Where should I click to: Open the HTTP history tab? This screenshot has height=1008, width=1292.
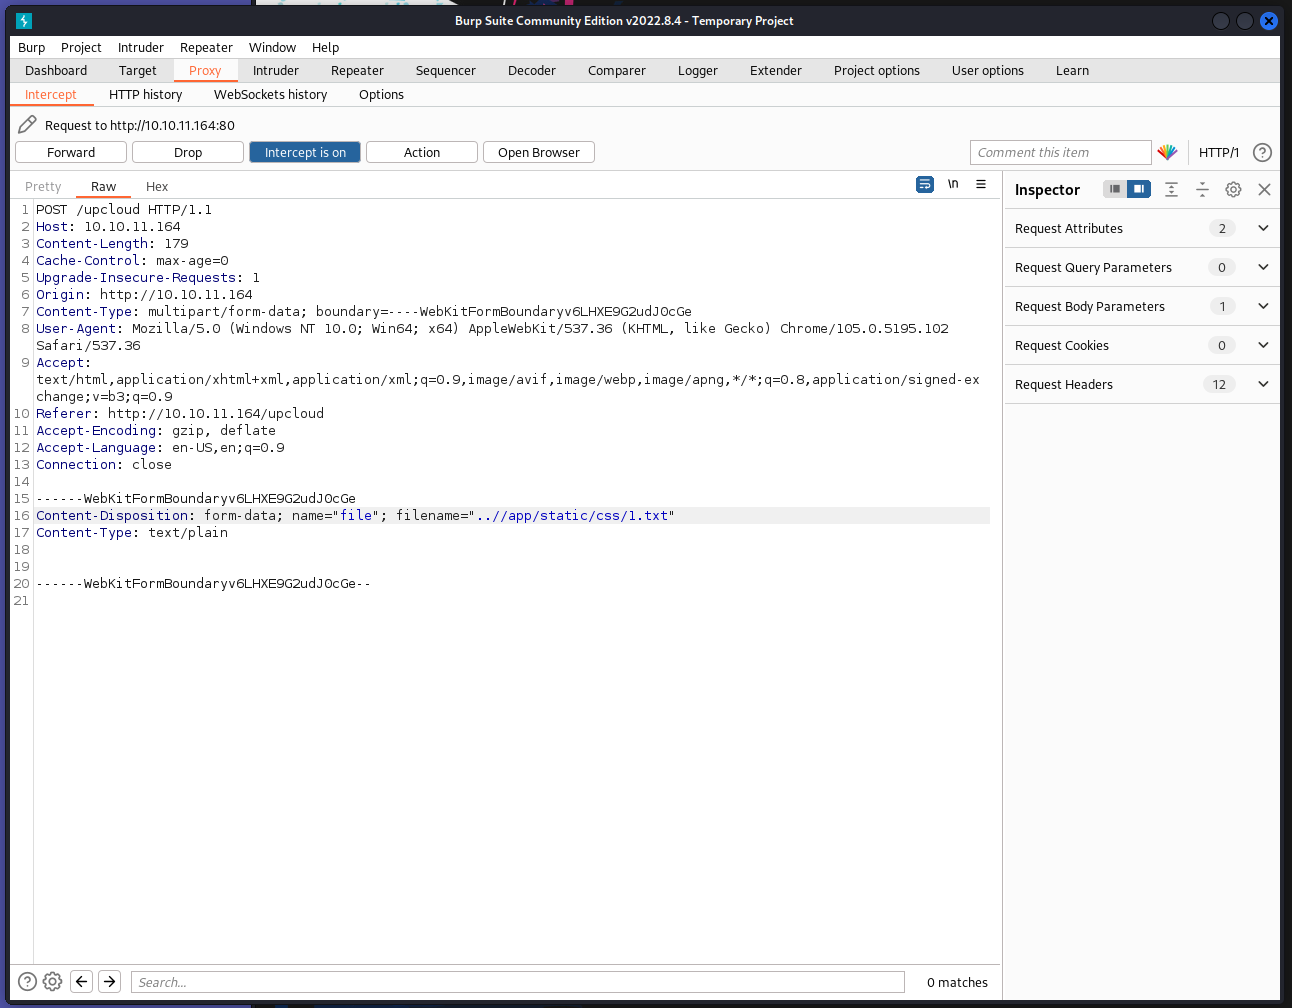pos(145,94)
